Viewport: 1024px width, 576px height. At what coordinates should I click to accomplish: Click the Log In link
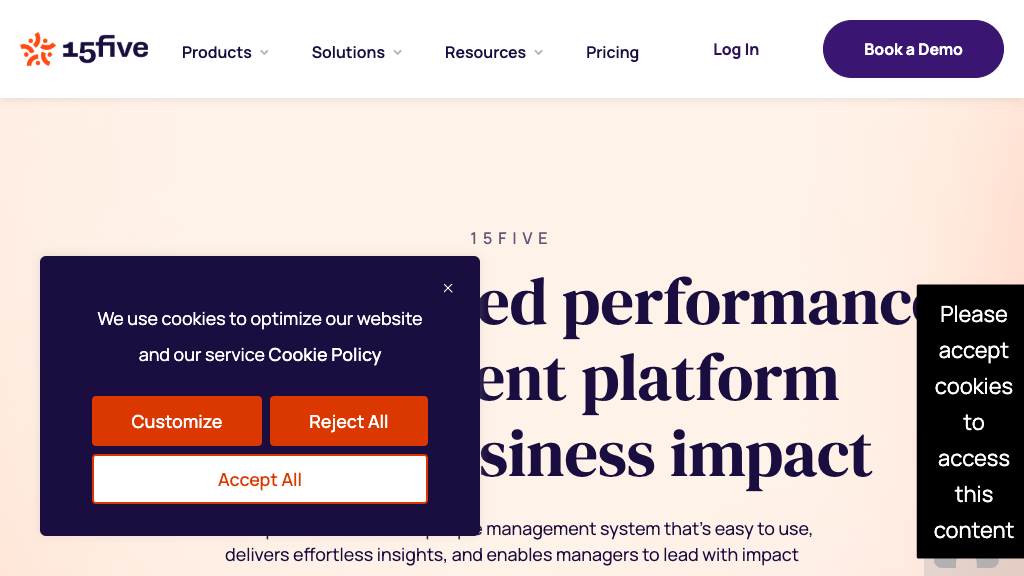736,49
